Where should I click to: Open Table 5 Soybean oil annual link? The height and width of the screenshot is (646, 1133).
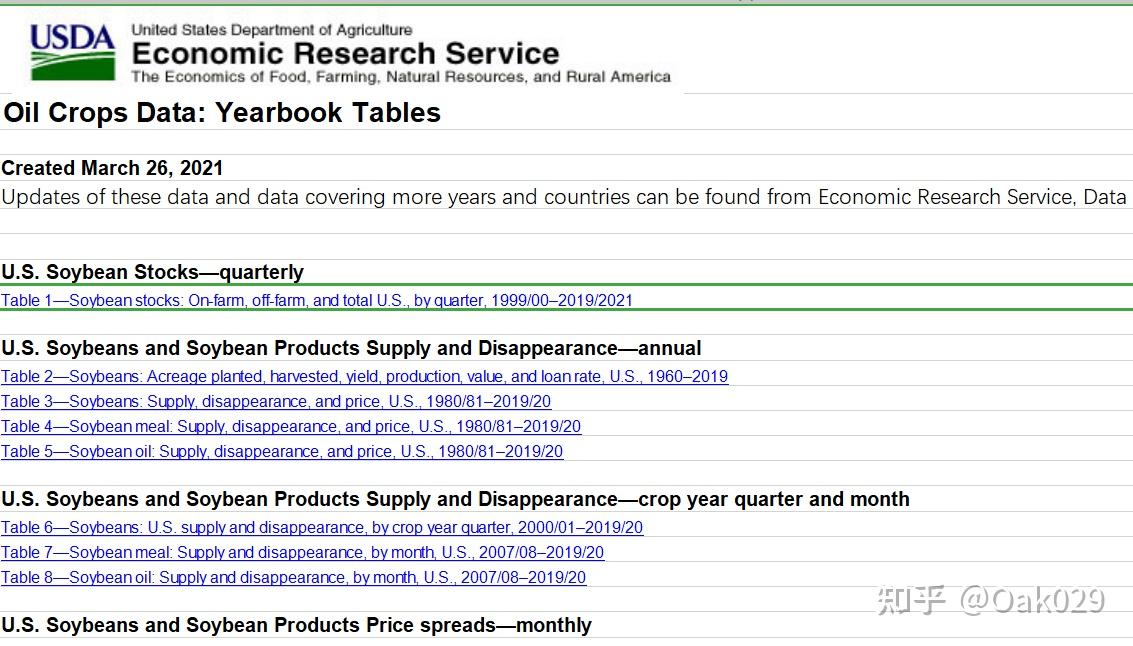pos(282,452)
